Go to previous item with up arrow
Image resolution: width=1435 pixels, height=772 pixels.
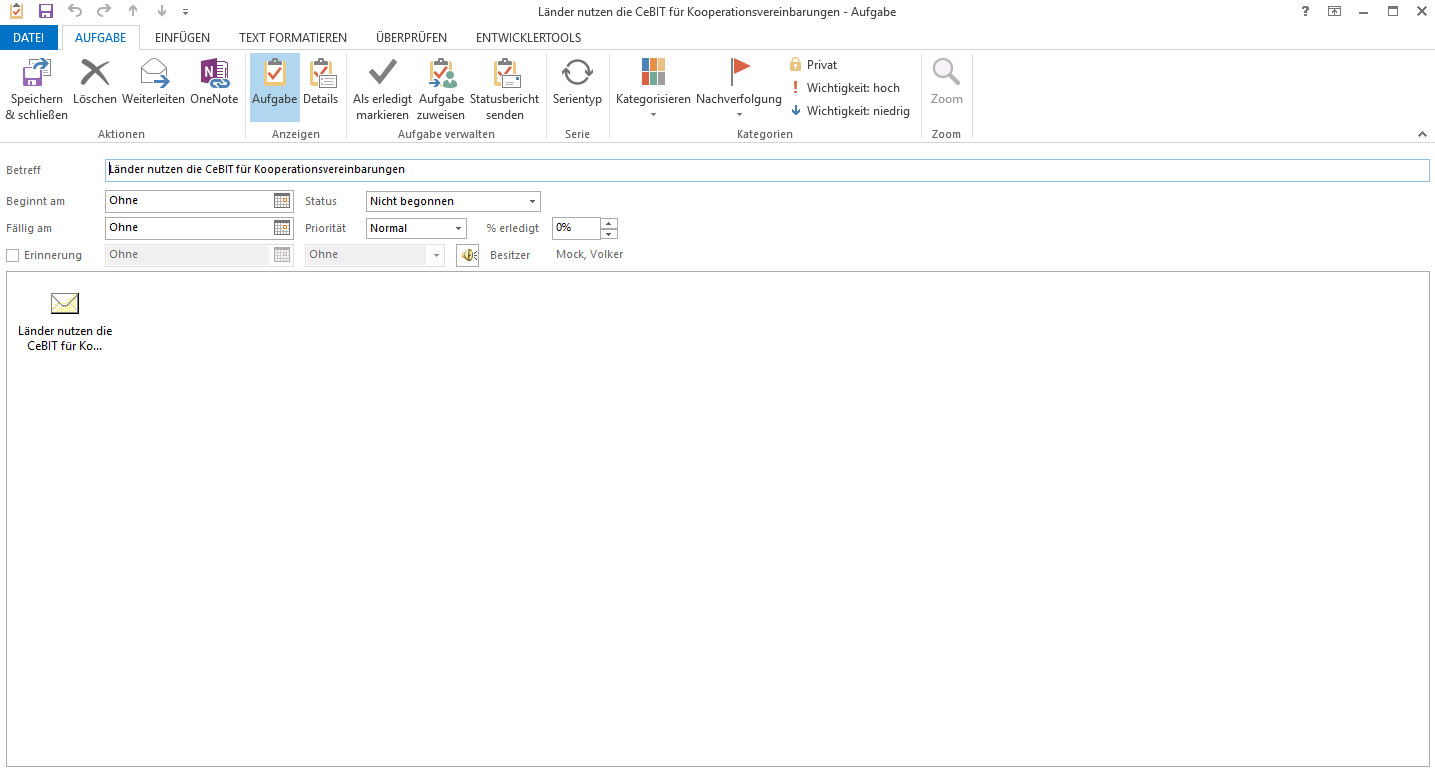pyautogui.click(x=133, y=11)
